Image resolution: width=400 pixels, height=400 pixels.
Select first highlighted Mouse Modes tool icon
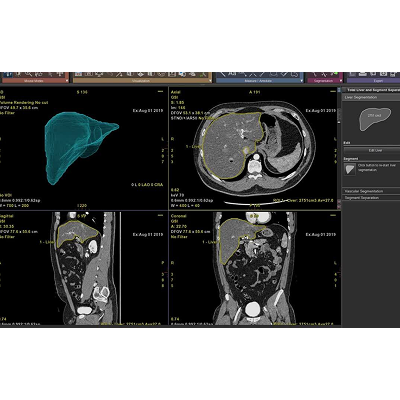click(9, 74)
